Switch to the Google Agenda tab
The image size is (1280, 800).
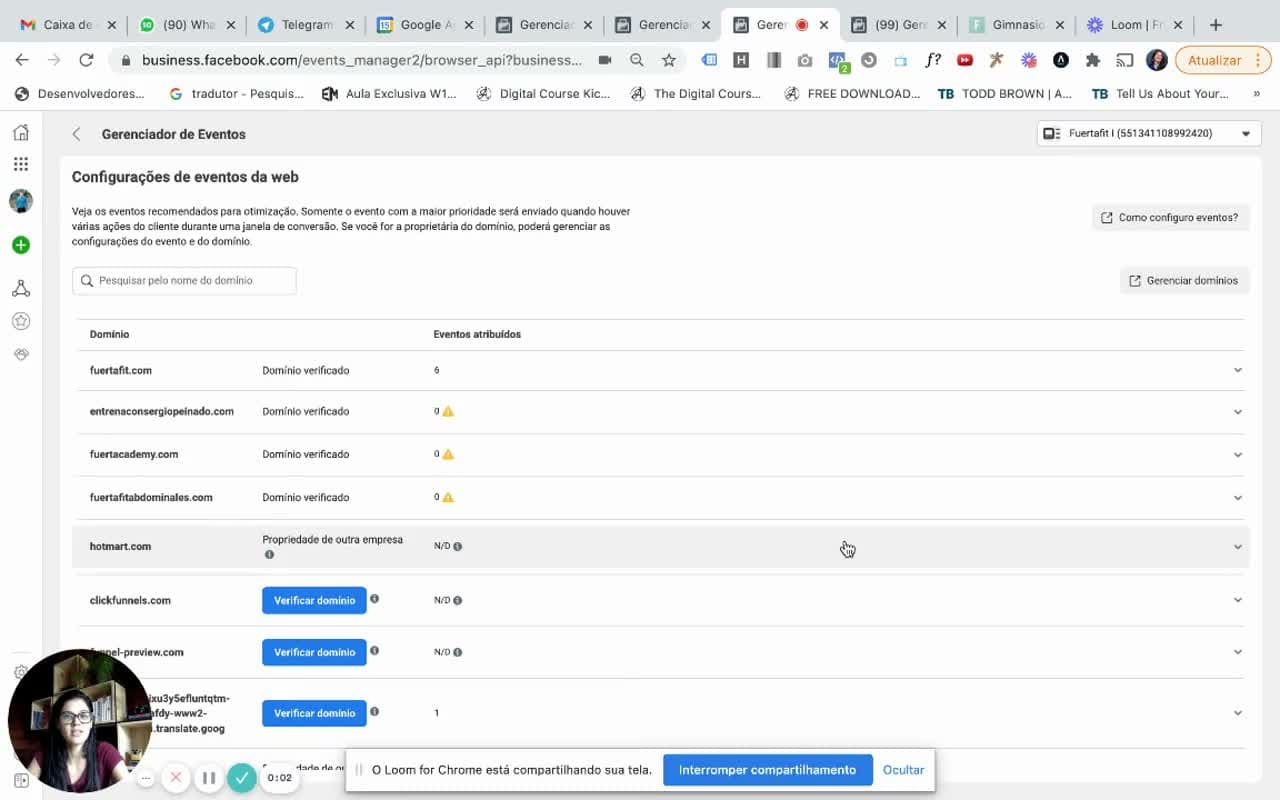[424, 25]
